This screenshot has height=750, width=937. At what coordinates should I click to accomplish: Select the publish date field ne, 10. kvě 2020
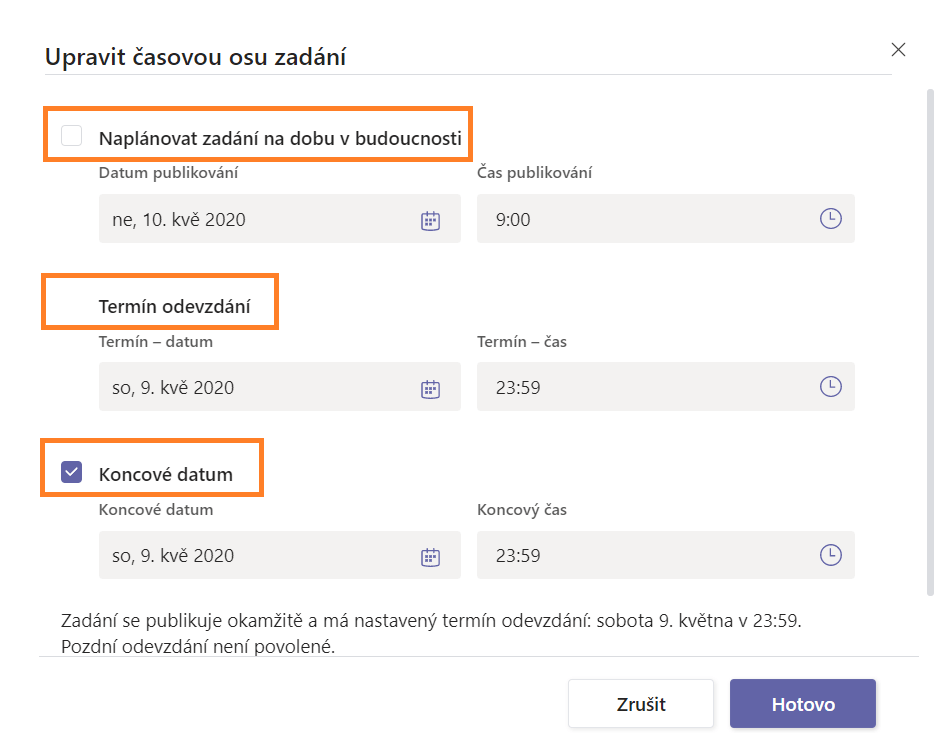[280, 219]
